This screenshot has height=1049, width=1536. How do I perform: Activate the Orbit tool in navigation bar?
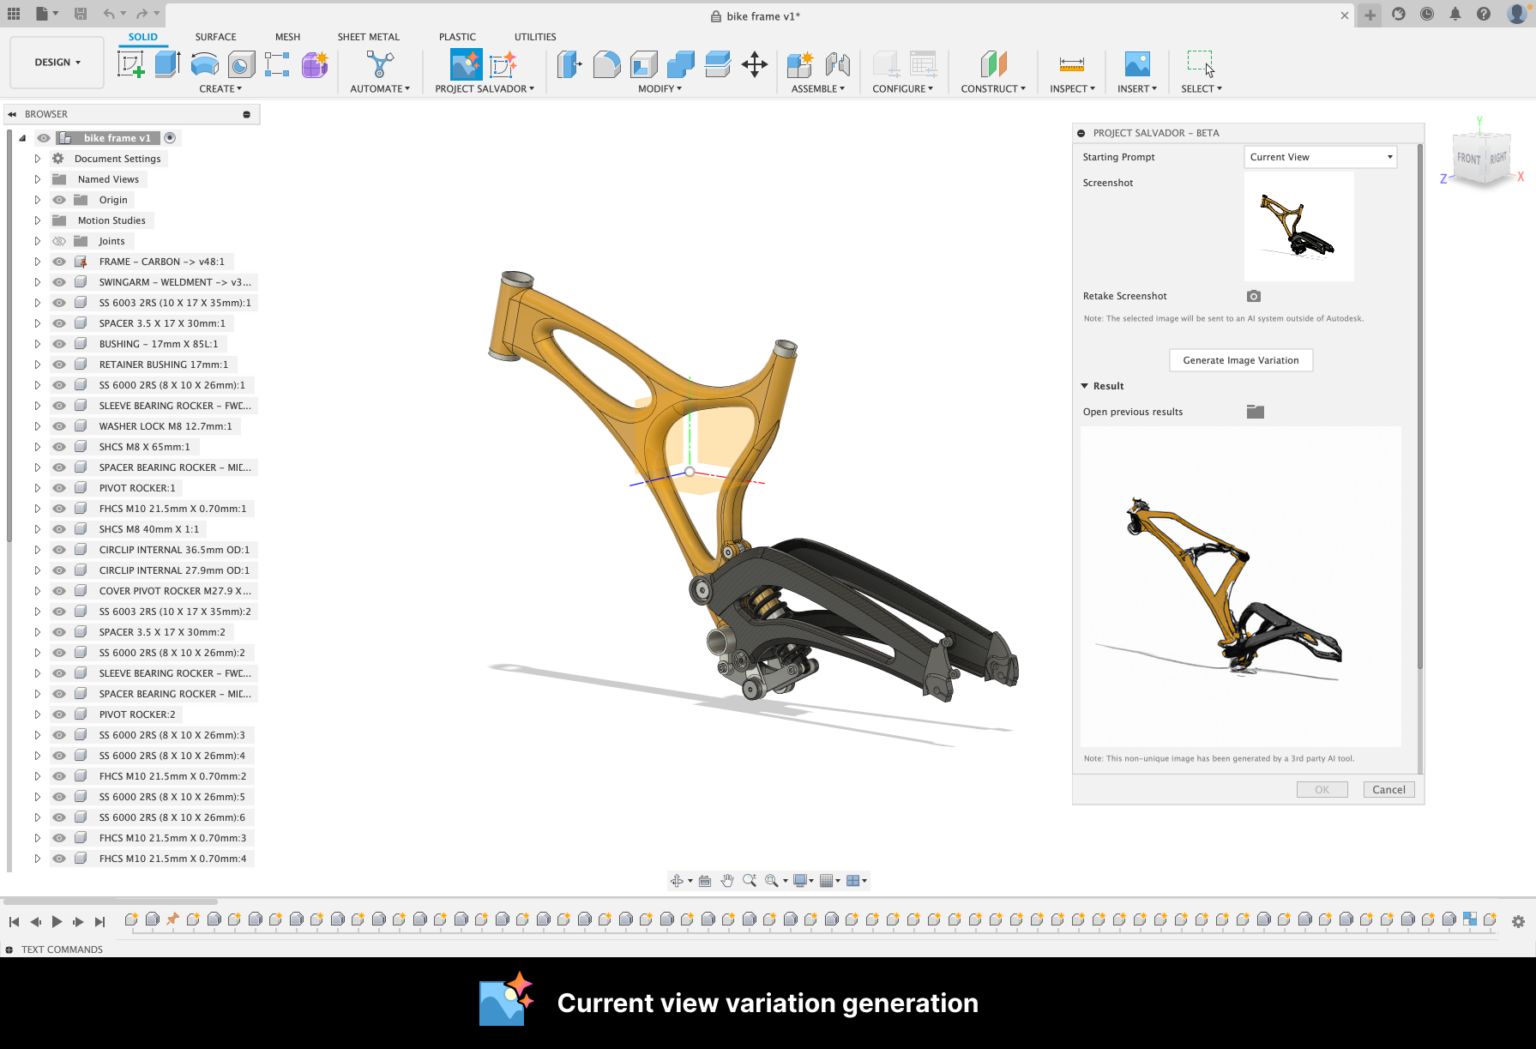point(677,880)
